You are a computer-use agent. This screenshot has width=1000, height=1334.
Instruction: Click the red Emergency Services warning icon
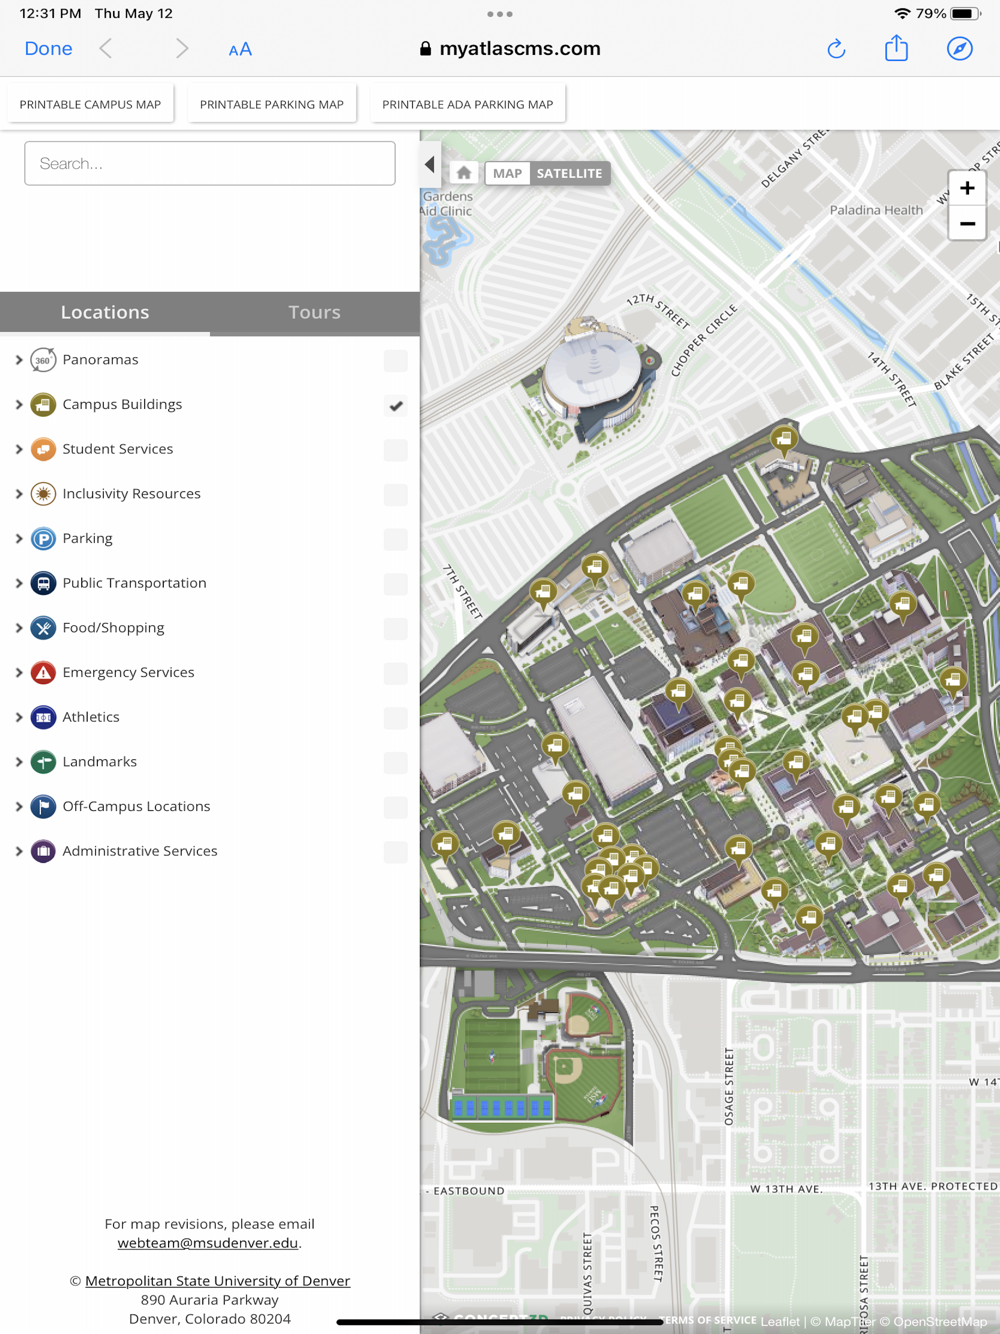[43, 673]
